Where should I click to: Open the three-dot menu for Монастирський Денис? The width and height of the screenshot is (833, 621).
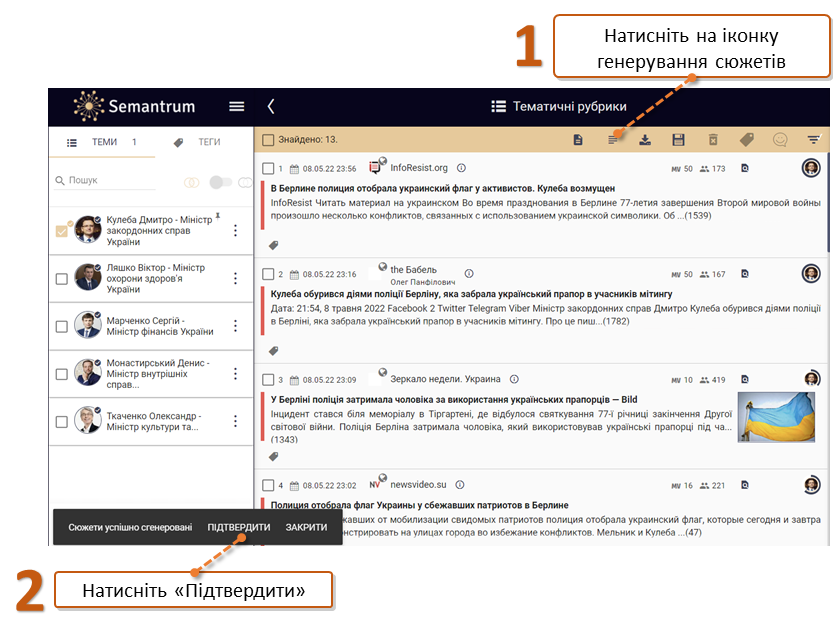tap(235, 373)
